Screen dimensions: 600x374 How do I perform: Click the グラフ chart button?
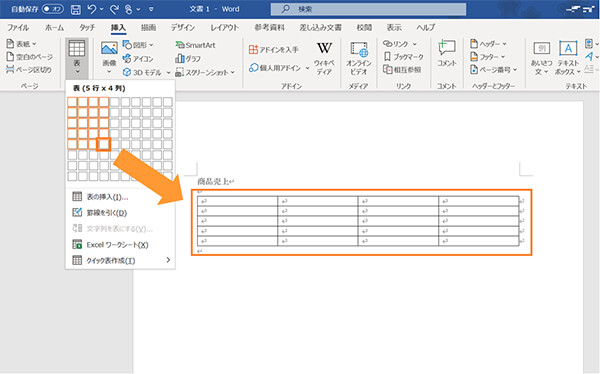[x=188, y=59]
